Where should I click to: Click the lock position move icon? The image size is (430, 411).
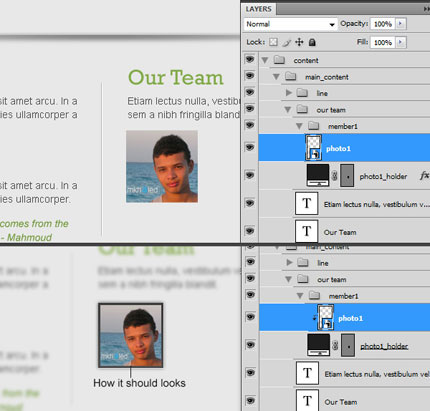(299, 42)
